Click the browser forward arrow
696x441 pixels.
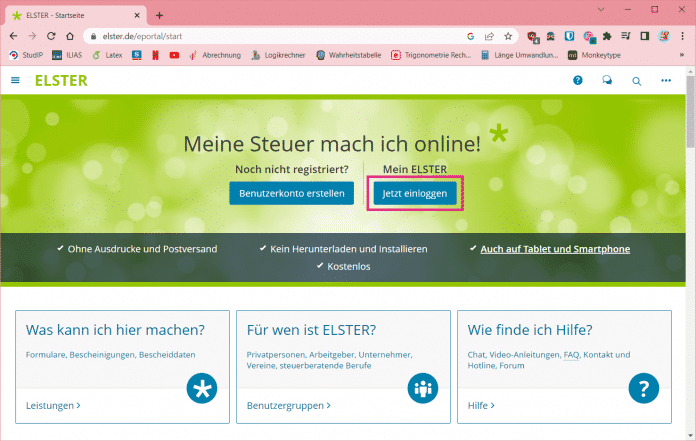click(32, 36)
